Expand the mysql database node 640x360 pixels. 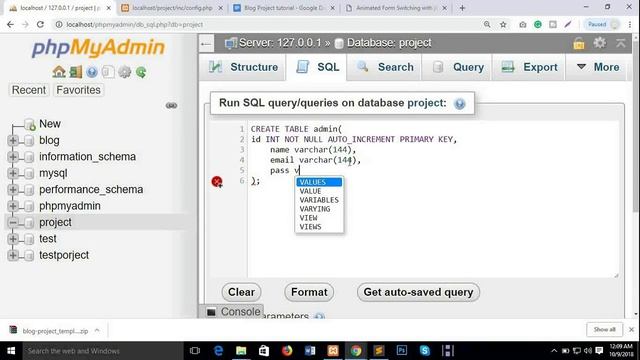pos(13,173)
